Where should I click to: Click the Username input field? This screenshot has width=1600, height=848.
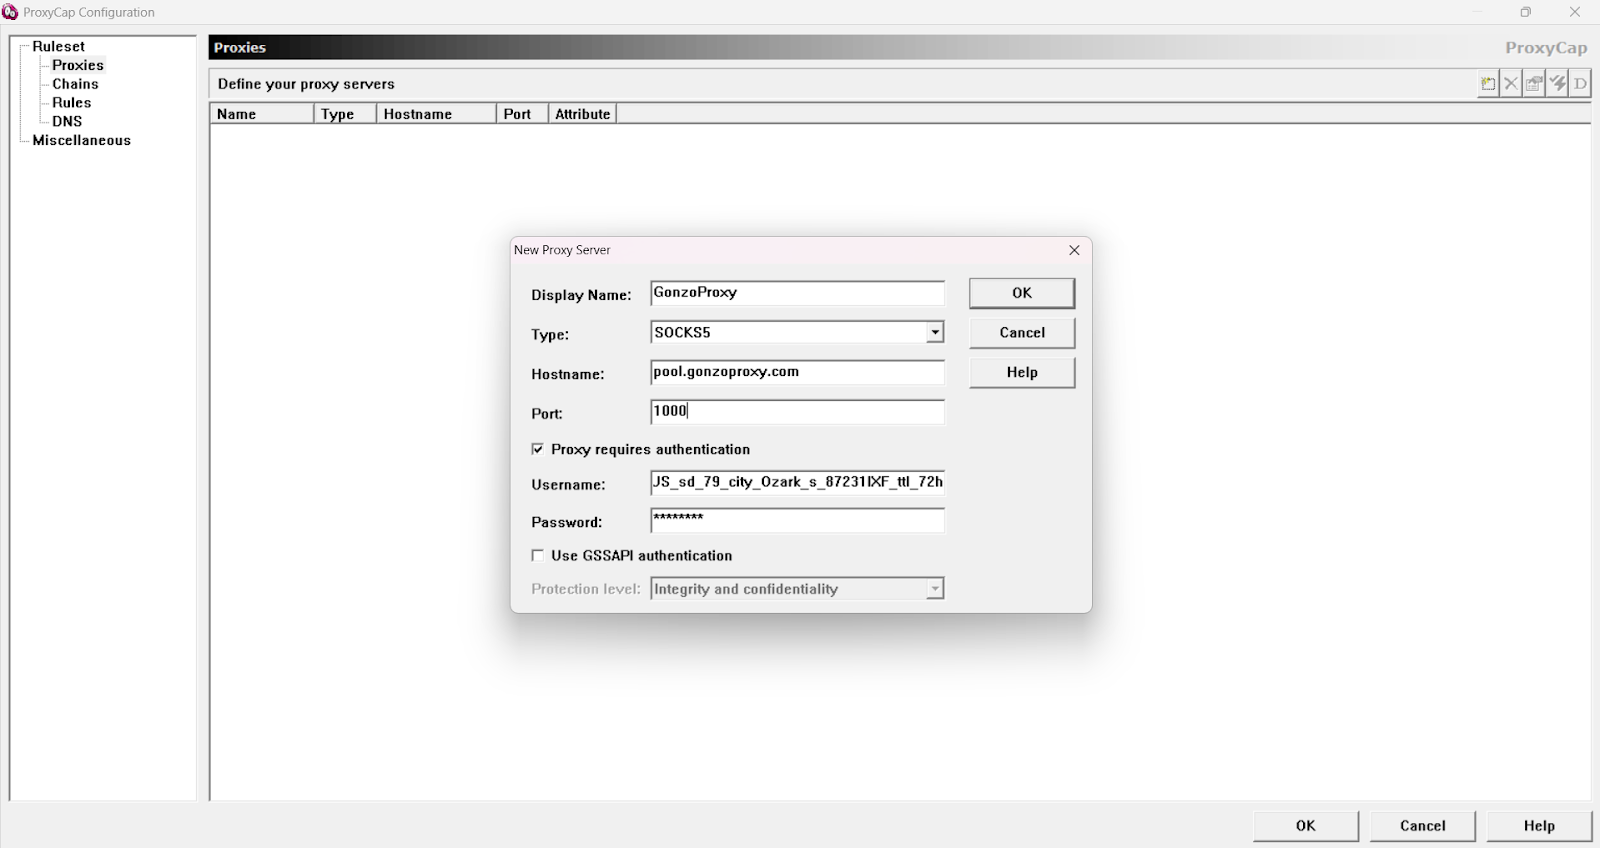point(797,482)
